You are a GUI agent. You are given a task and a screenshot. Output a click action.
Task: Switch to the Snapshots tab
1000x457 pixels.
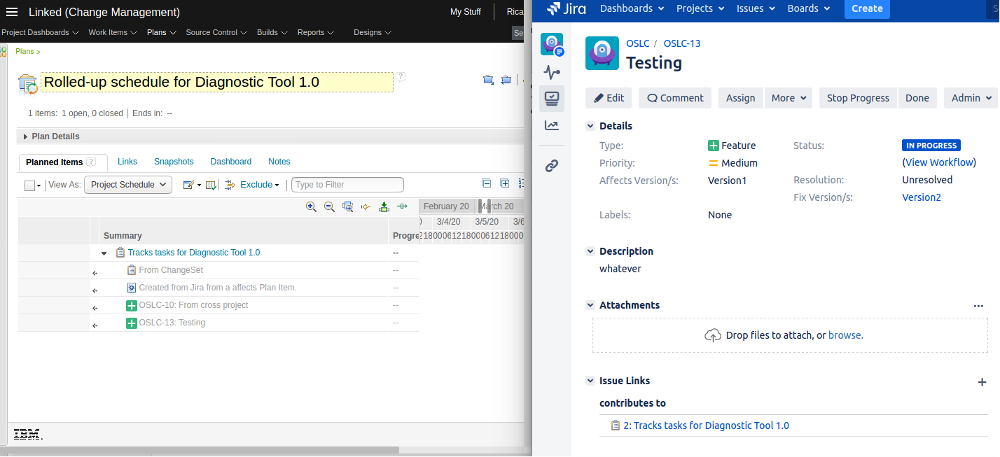(x=173, y=162)
